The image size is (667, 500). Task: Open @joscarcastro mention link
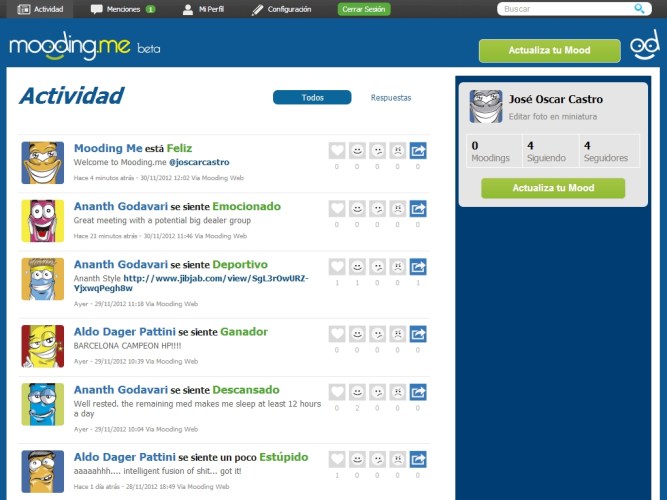click(199, 162)
